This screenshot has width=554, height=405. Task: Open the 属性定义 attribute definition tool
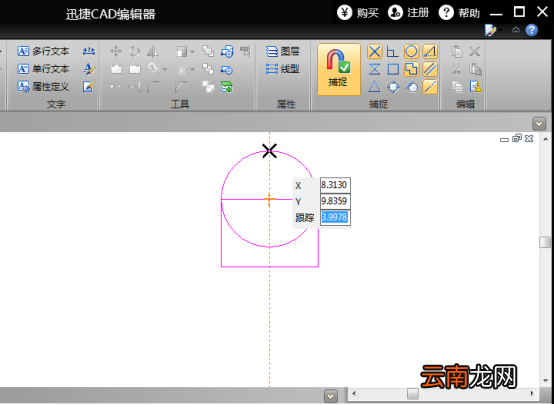[43, 87]
